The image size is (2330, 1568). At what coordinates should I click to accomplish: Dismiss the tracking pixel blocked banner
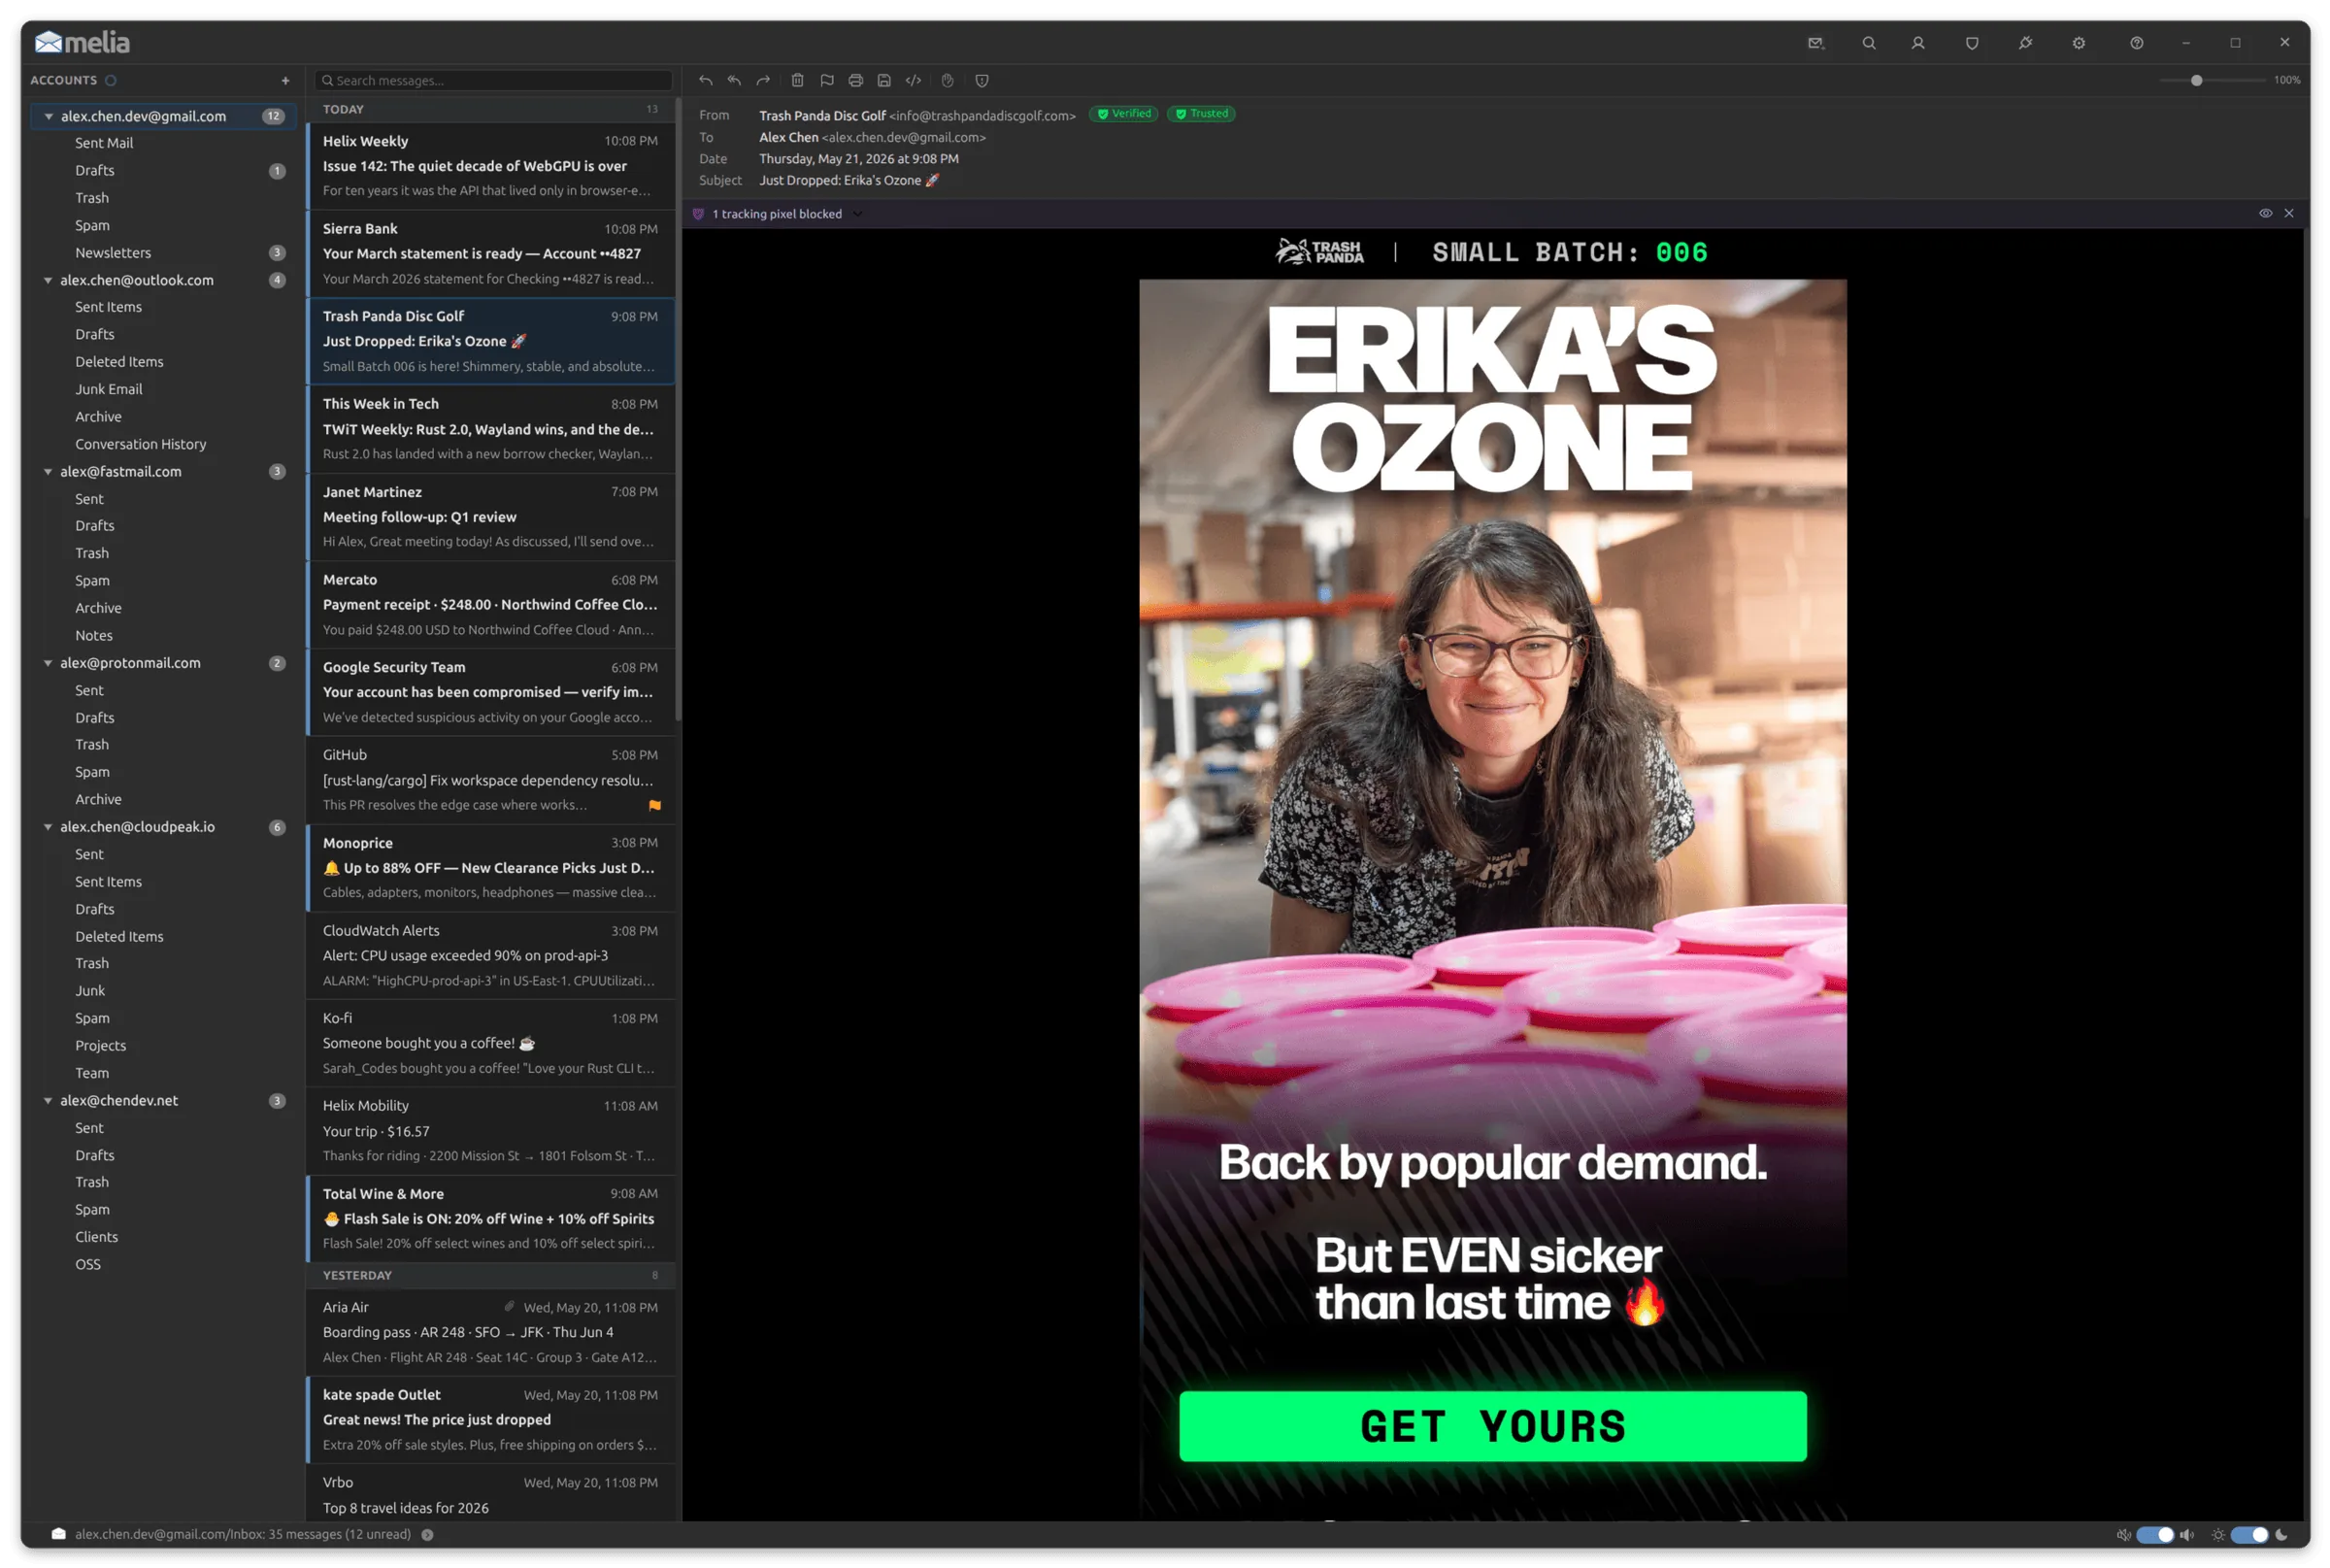tap(2289, 213)
